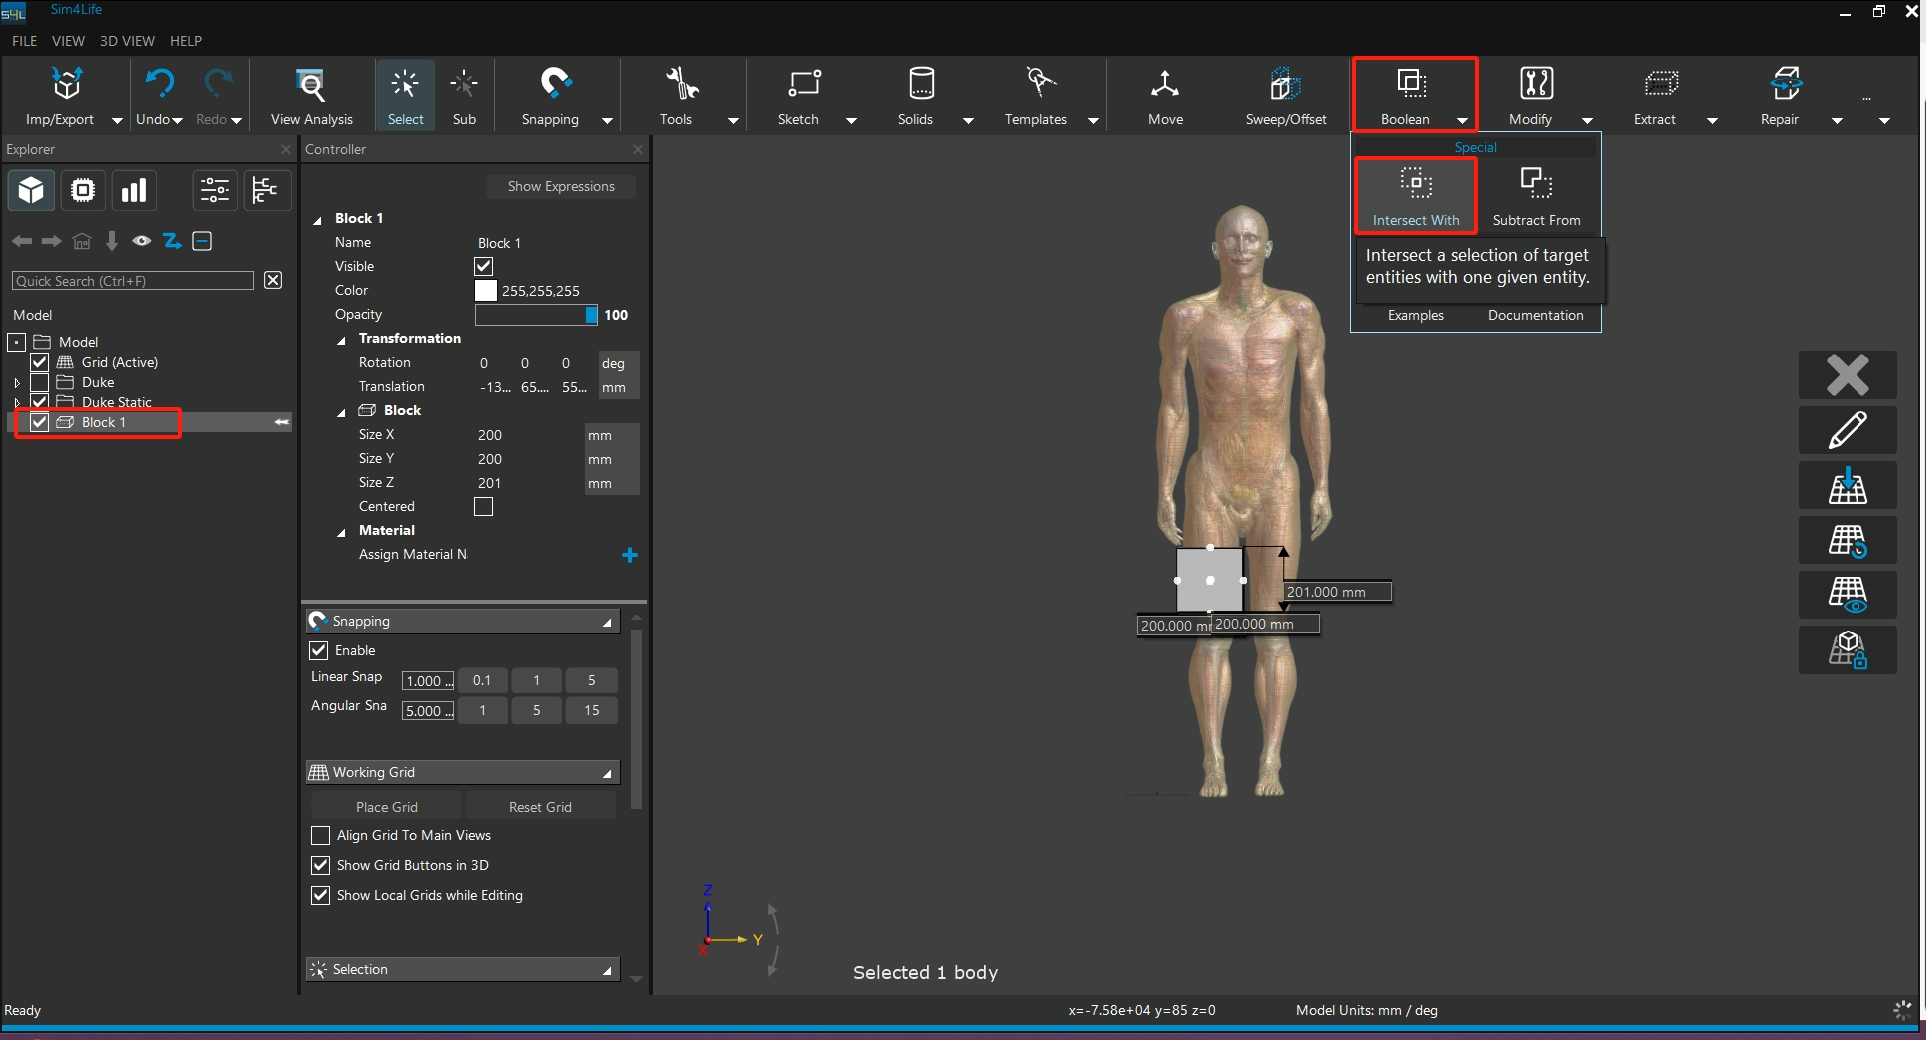Enable the Centered checkbox
Viewport: 1926px width, 1040px height.
[484, 507]
